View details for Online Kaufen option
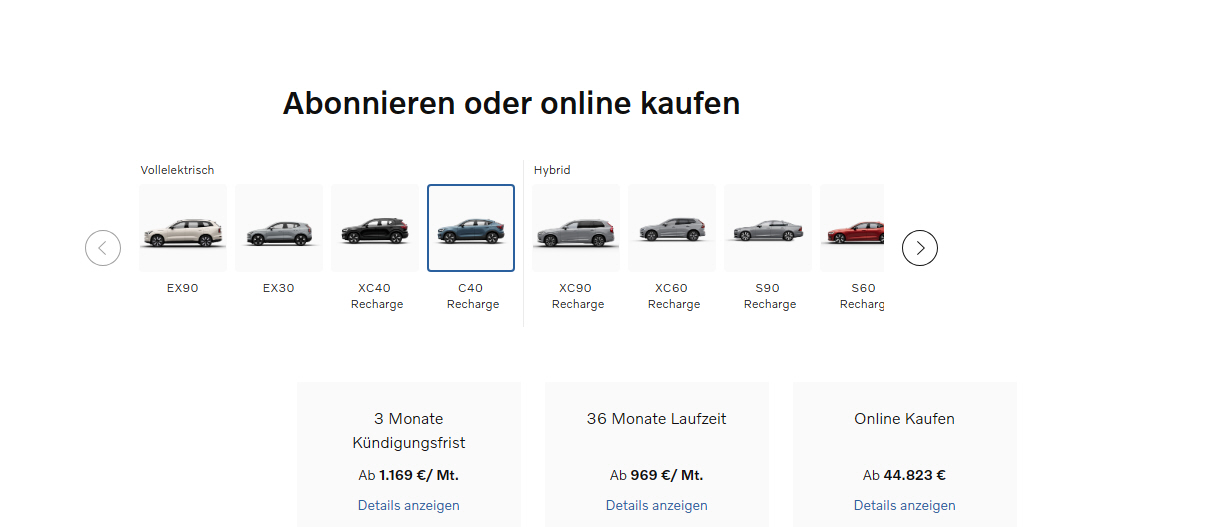Viewport: 1205px width, 527px height. click(904, 506)
